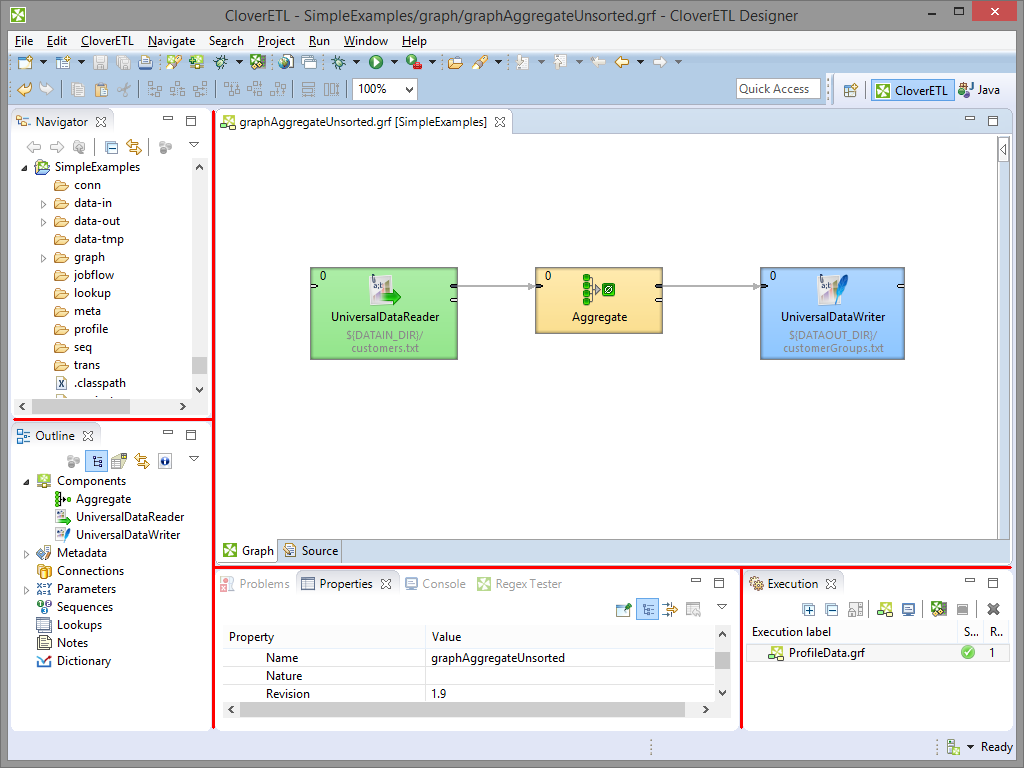Screen dimensions: 1024x768
Task: Click Navigator vertical scrollbar down arrow
Action: coord(199,389)
